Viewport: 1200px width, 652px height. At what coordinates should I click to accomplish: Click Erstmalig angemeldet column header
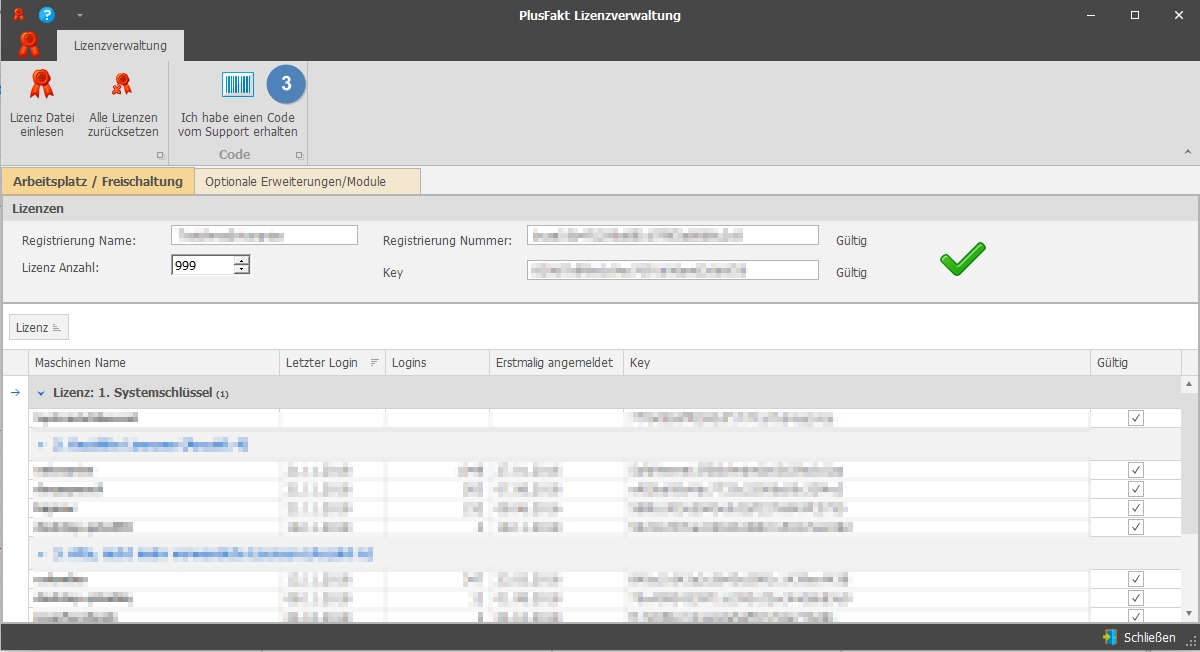[x=556, y=362]
